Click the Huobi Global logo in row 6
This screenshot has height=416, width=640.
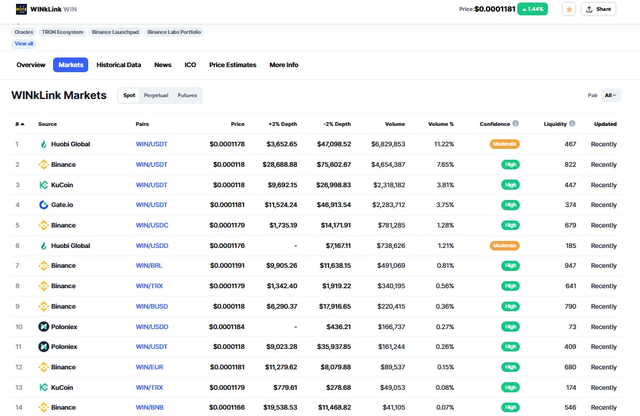point(43,246)
